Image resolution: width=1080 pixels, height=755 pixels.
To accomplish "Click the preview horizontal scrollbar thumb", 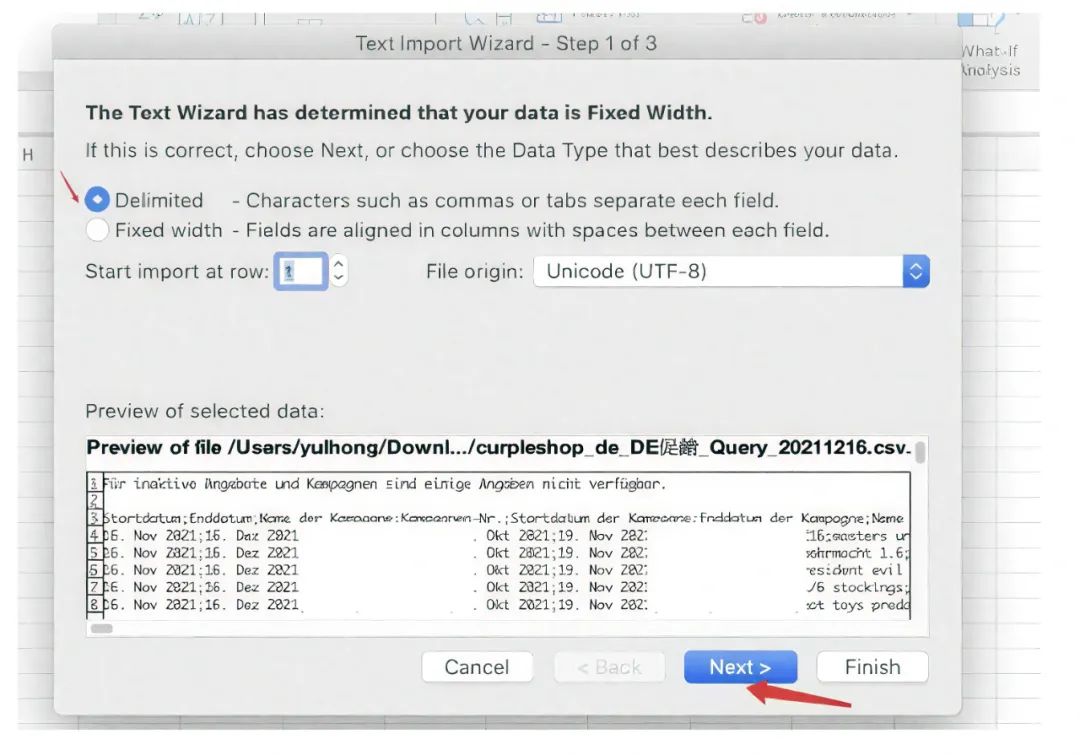I will click(x=102, y=628).
